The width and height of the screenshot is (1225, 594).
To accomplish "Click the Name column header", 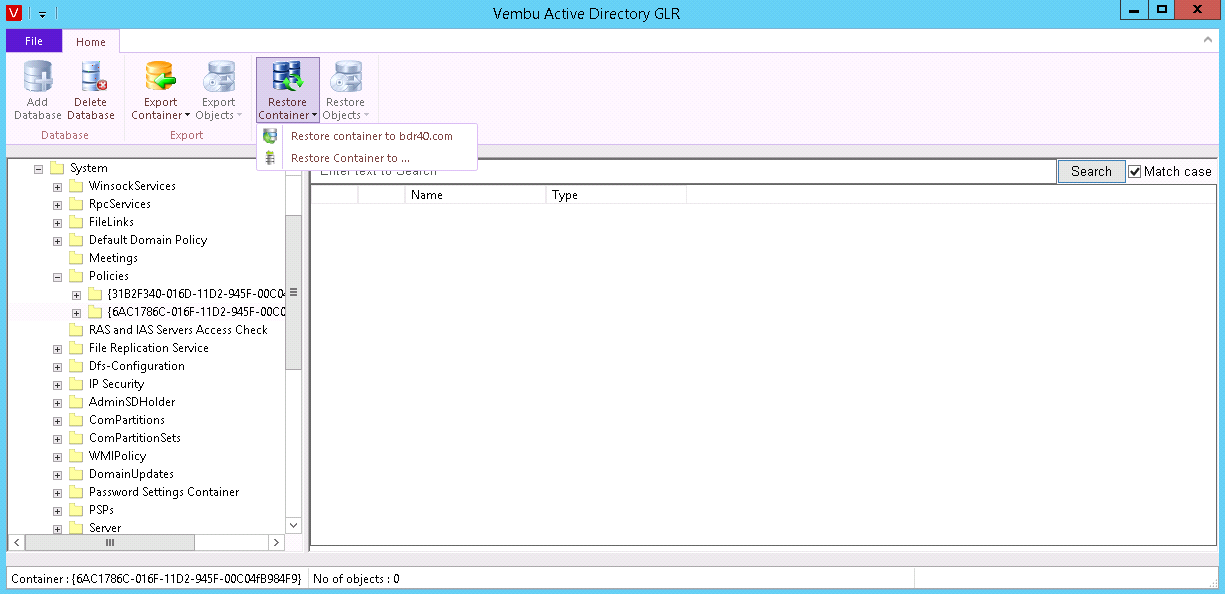I will click(475, 195).
